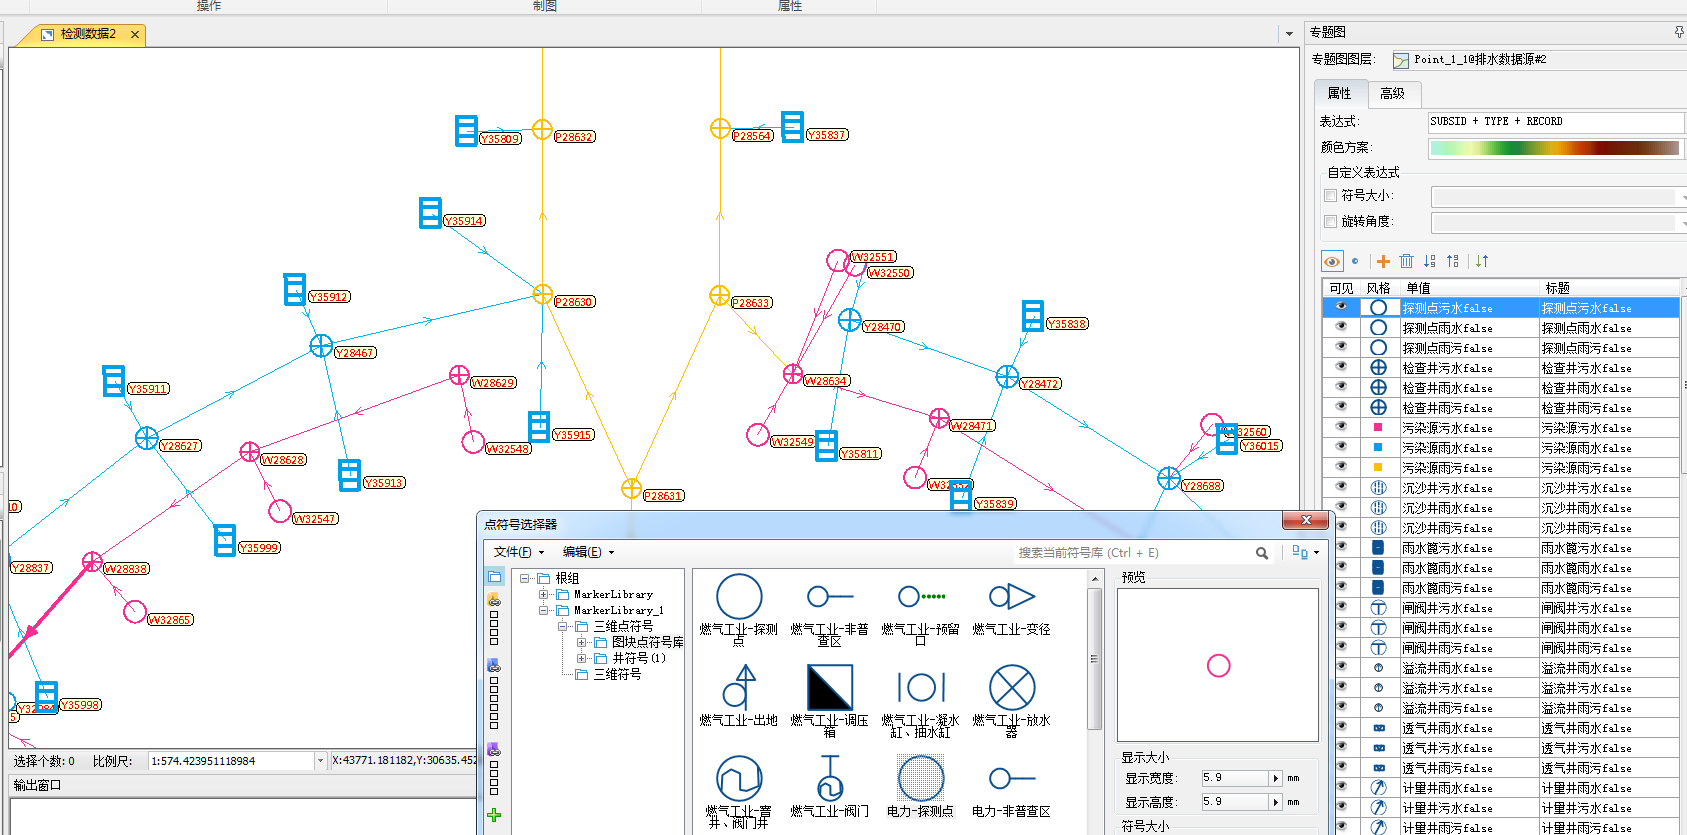Switch to the 属性 tab

tap(1340, 93)
